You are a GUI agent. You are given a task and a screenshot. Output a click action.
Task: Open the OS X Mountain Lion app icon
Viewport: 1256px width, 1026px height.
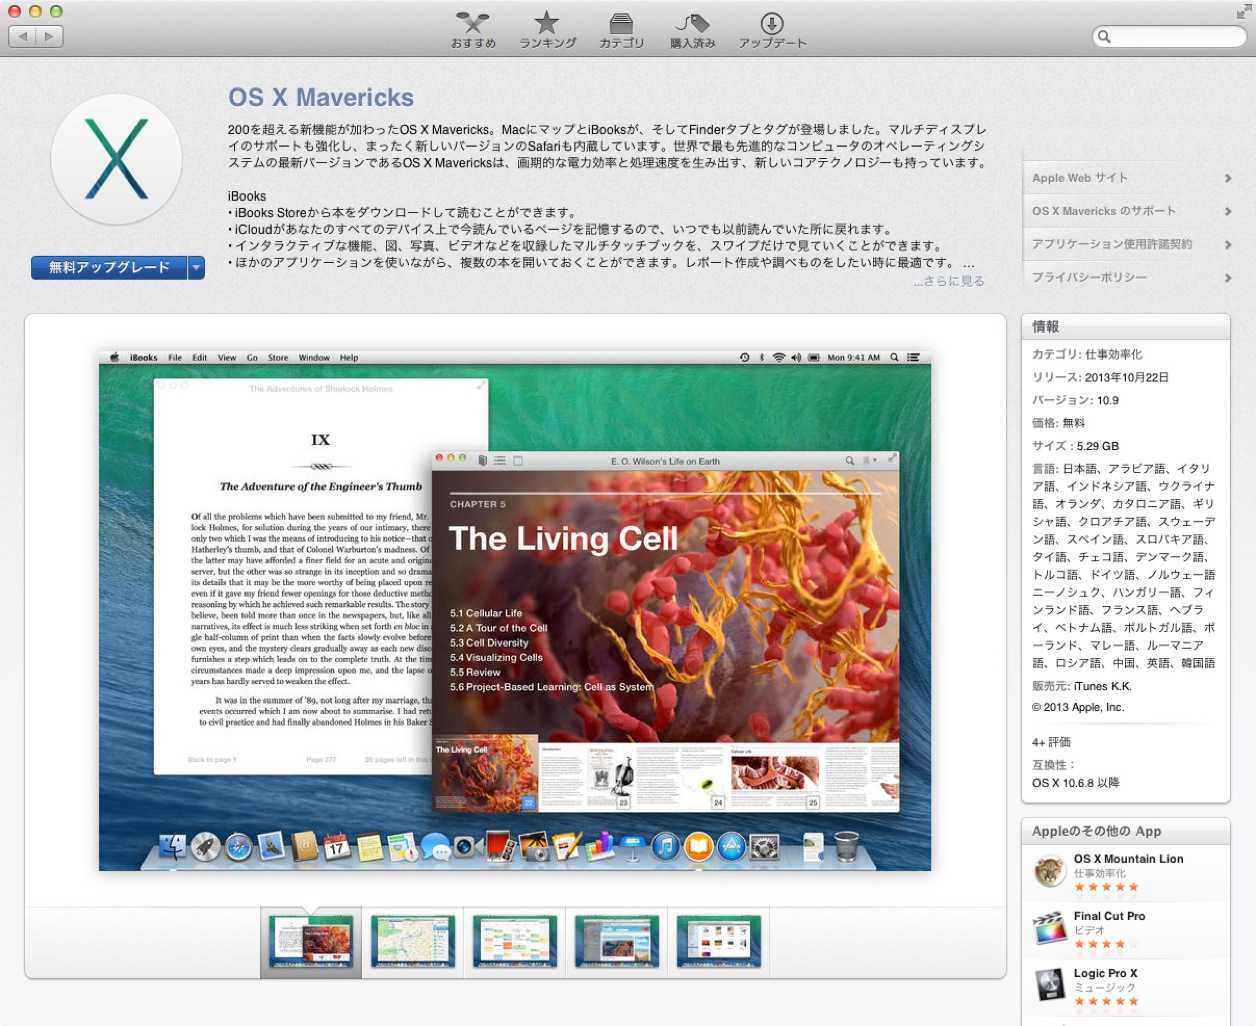tap(1049, 872)
